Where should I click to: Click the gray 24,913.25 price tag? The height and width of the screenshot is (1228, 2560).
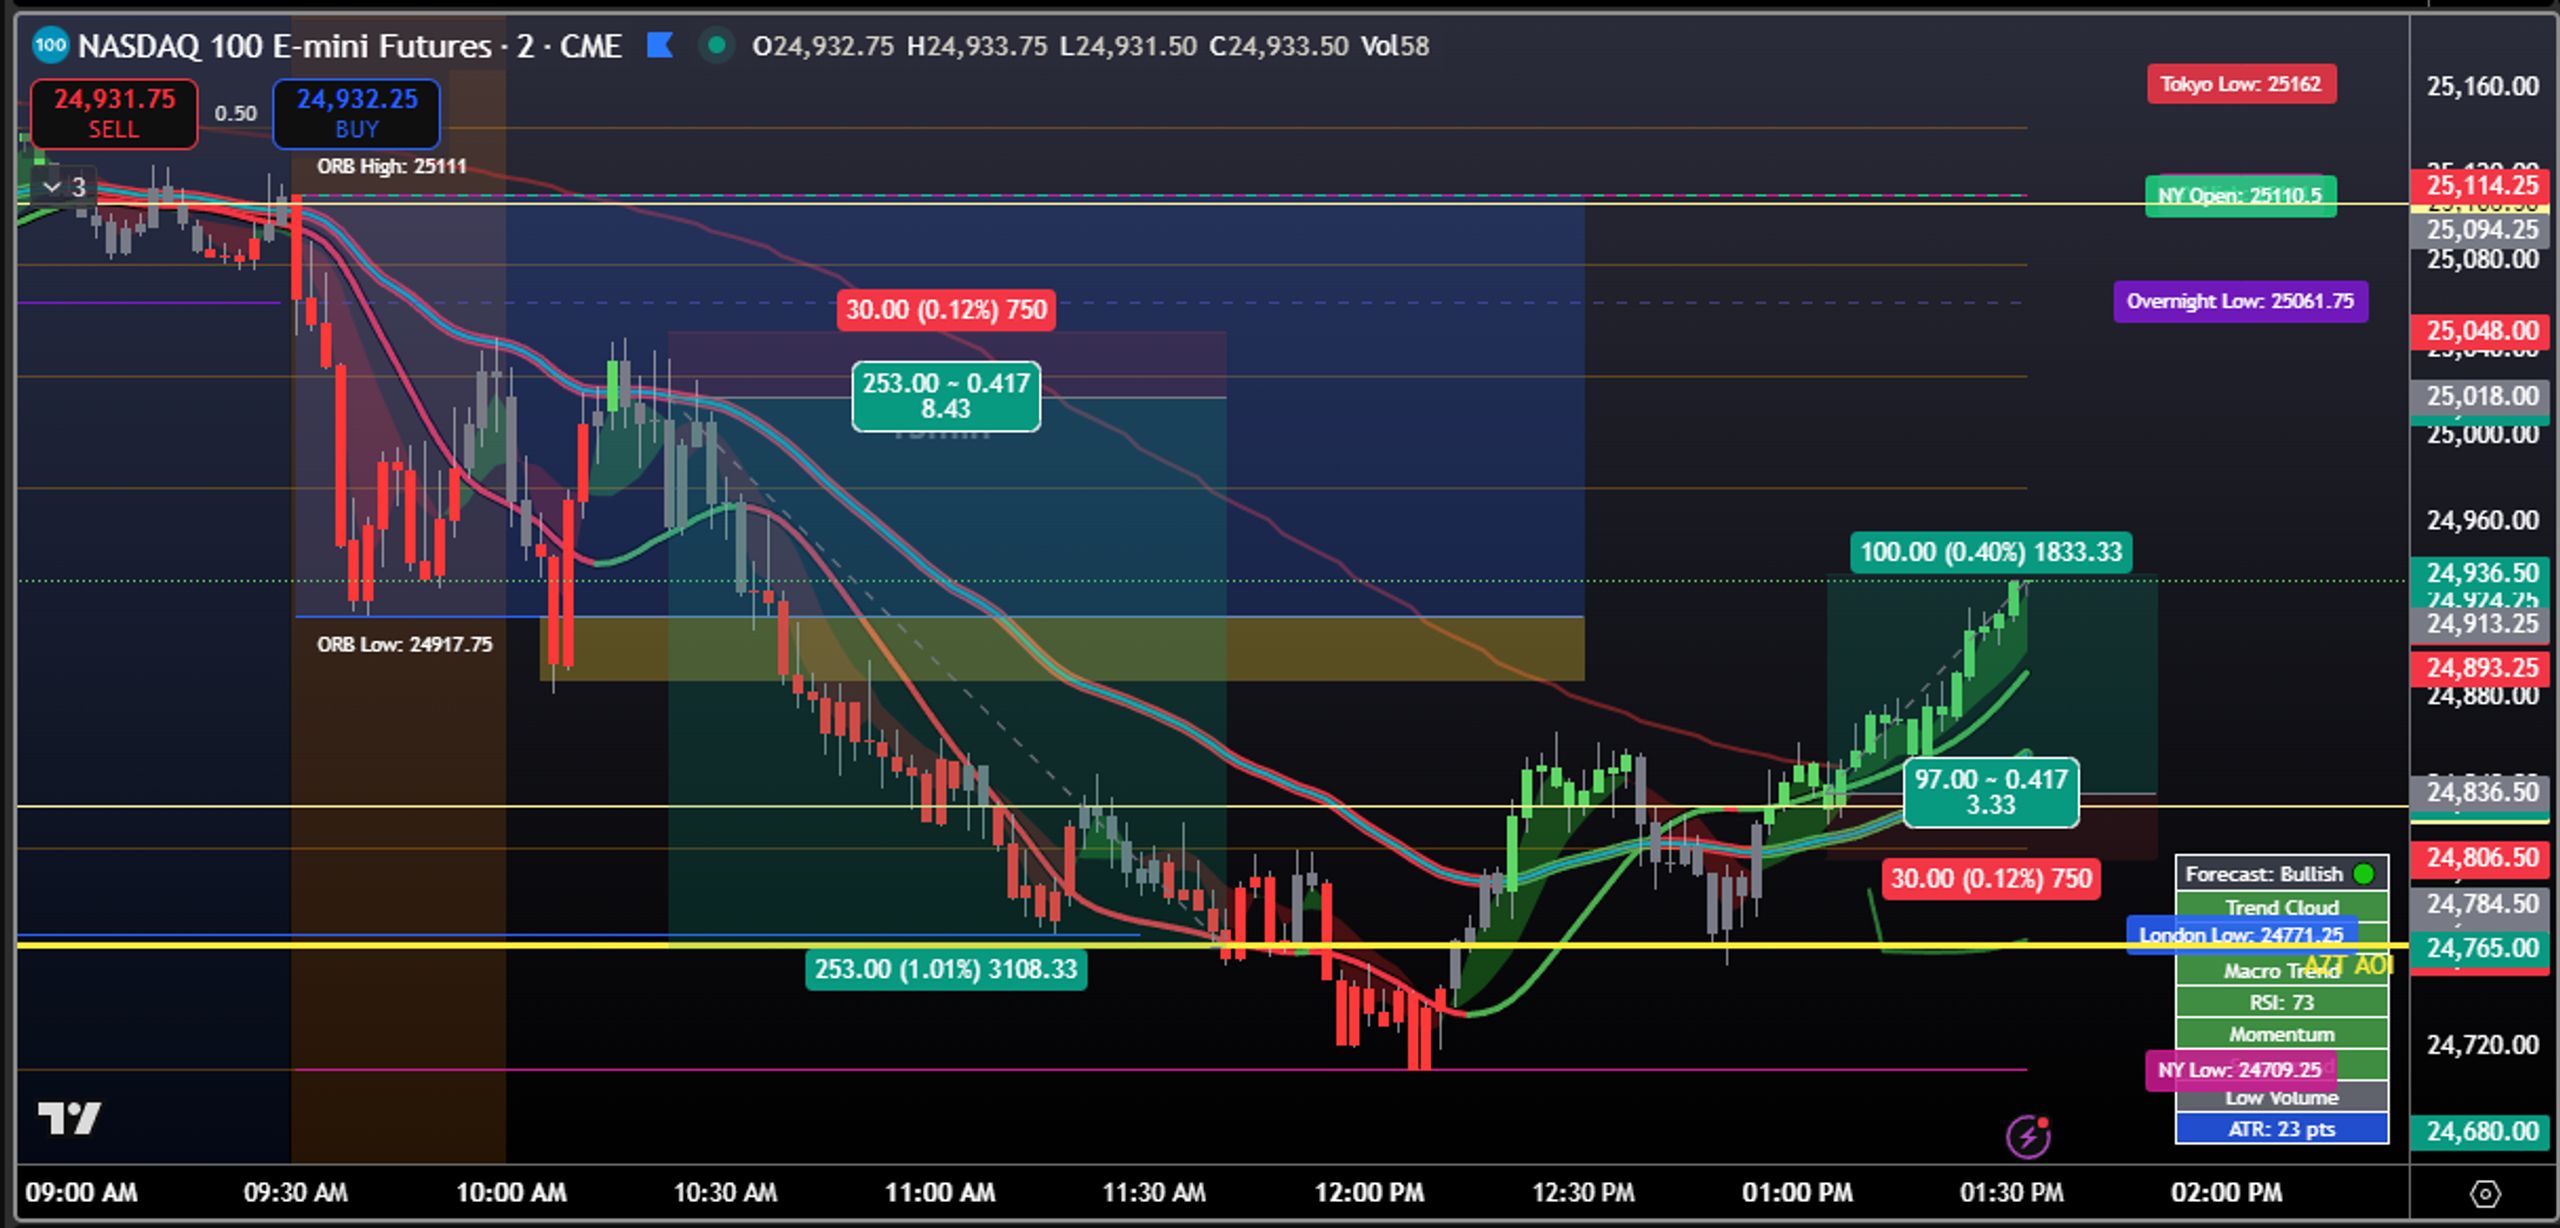click(2482, 623)
